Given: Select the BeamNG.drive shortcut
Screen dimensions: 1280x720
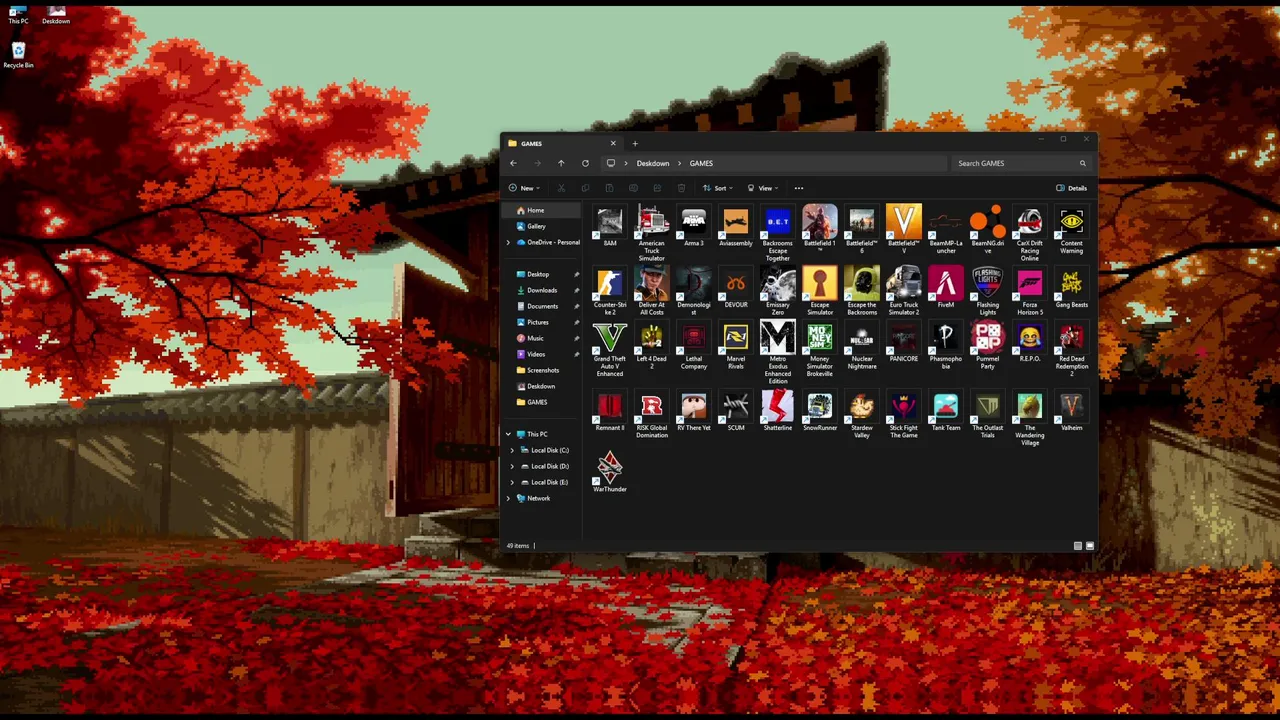Looking at the screenshot, I should pyautogui.click(x=988, y=230).
